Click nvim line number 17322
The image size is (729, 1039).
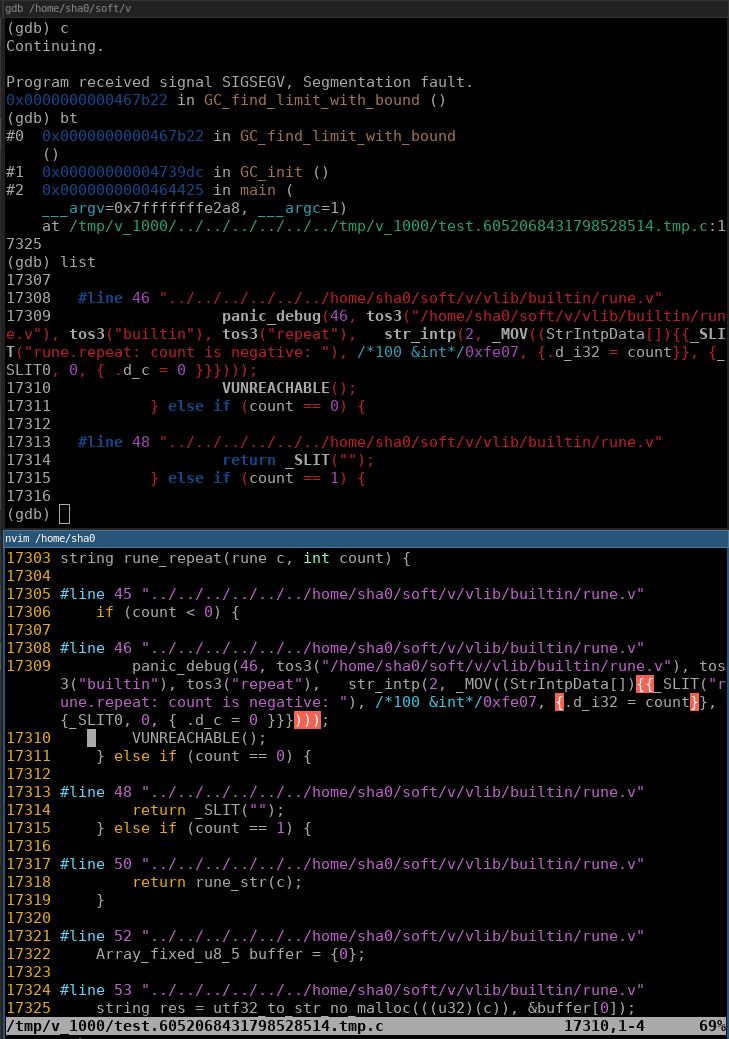(28, 954)
